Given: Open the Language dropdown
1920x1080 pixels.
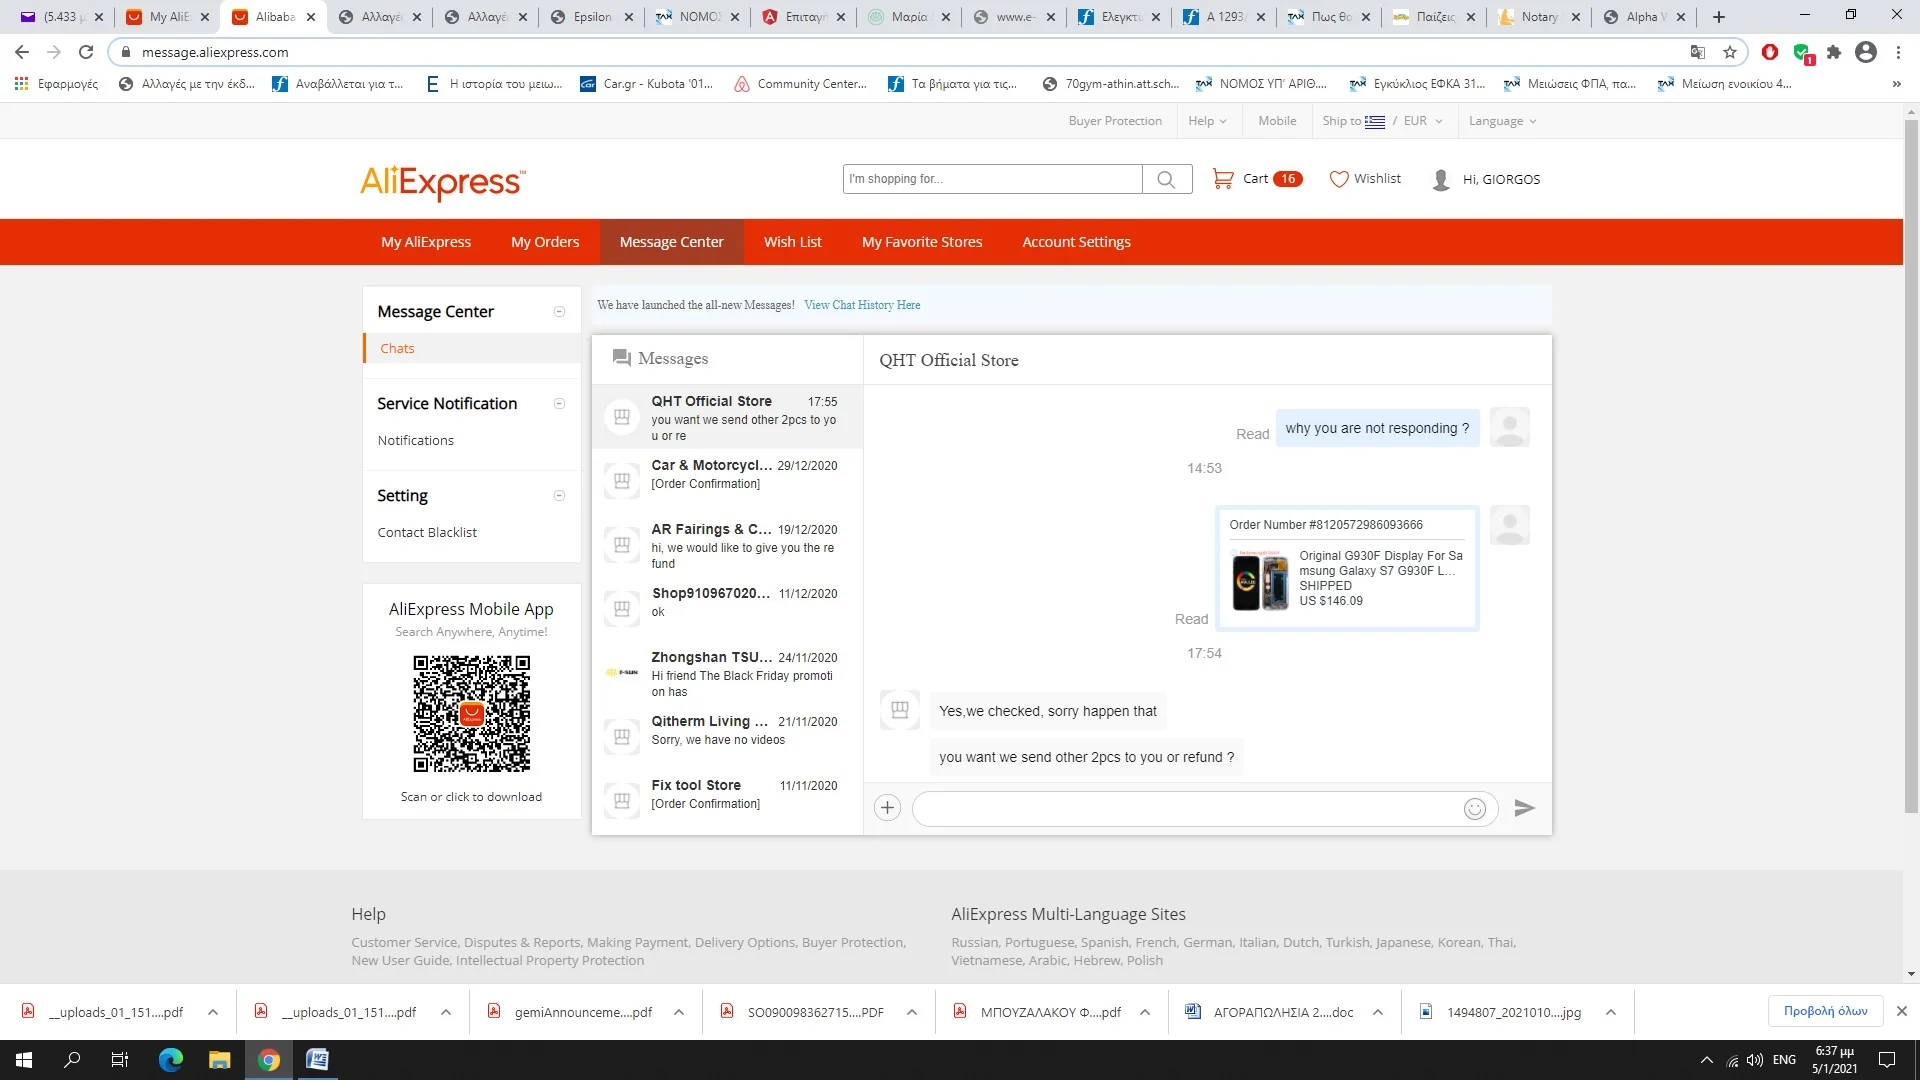Looking at the screenshot, I should pos(1502,121).
